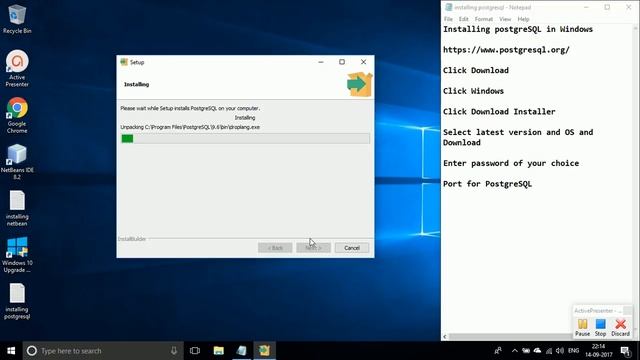Open Notepad Edit menu
This screenshot has height=360, width=640.
click(463, 19)
